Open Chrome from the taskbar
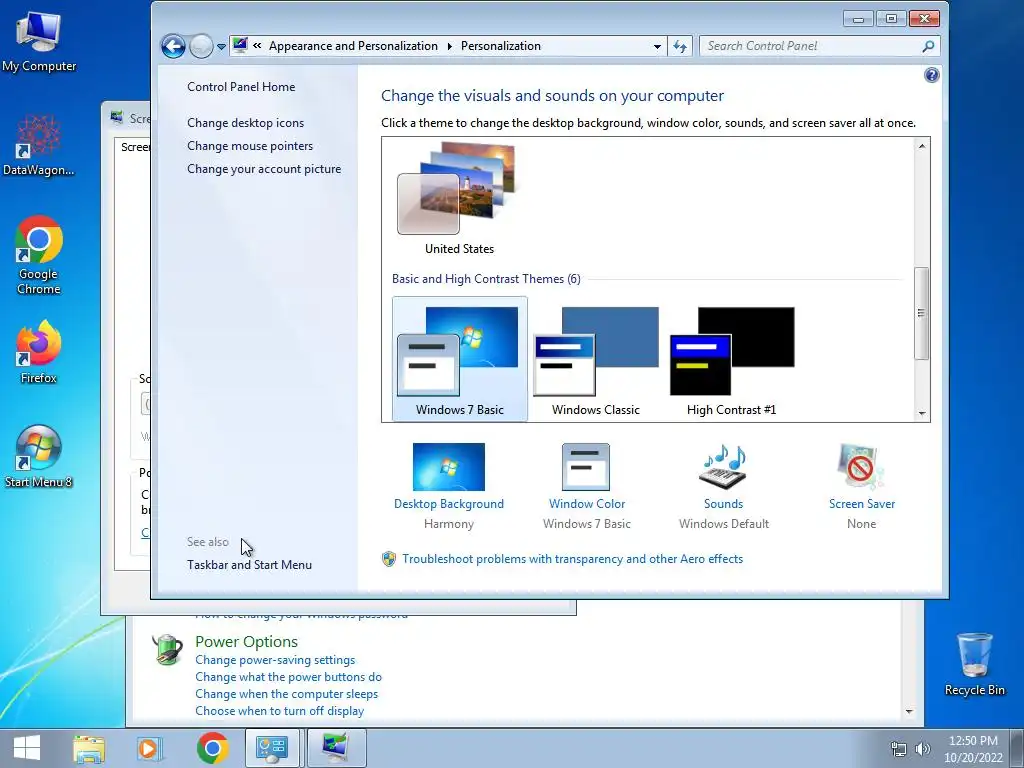The image size is (1024, 768). pos(212,748)
